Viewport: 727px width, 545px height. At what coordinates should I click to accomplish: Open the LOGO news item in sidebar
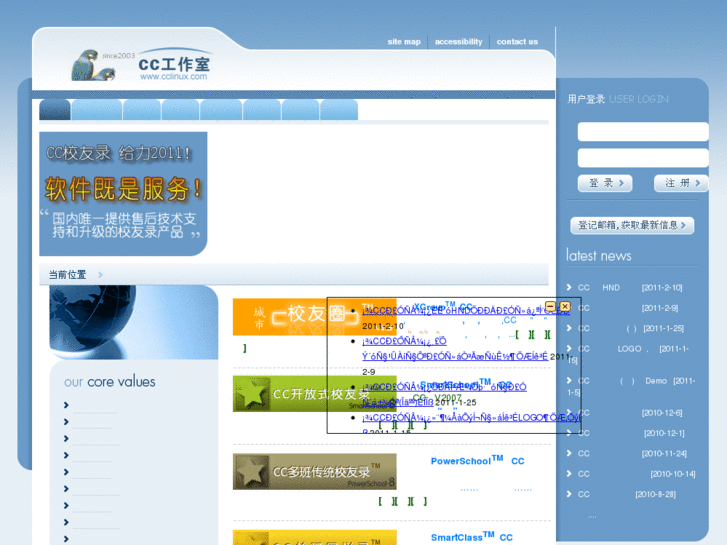tap(628, 354)
